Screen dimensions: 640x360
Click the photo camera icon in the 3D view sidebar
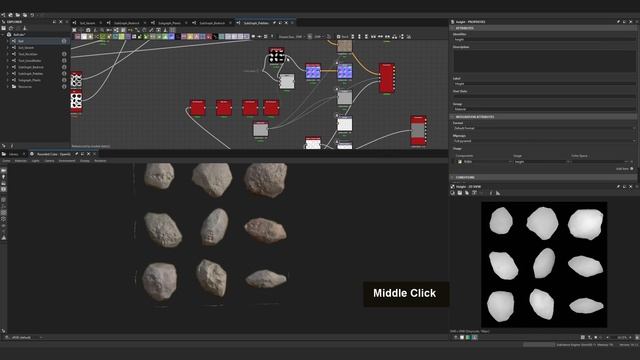click(4, 189)
